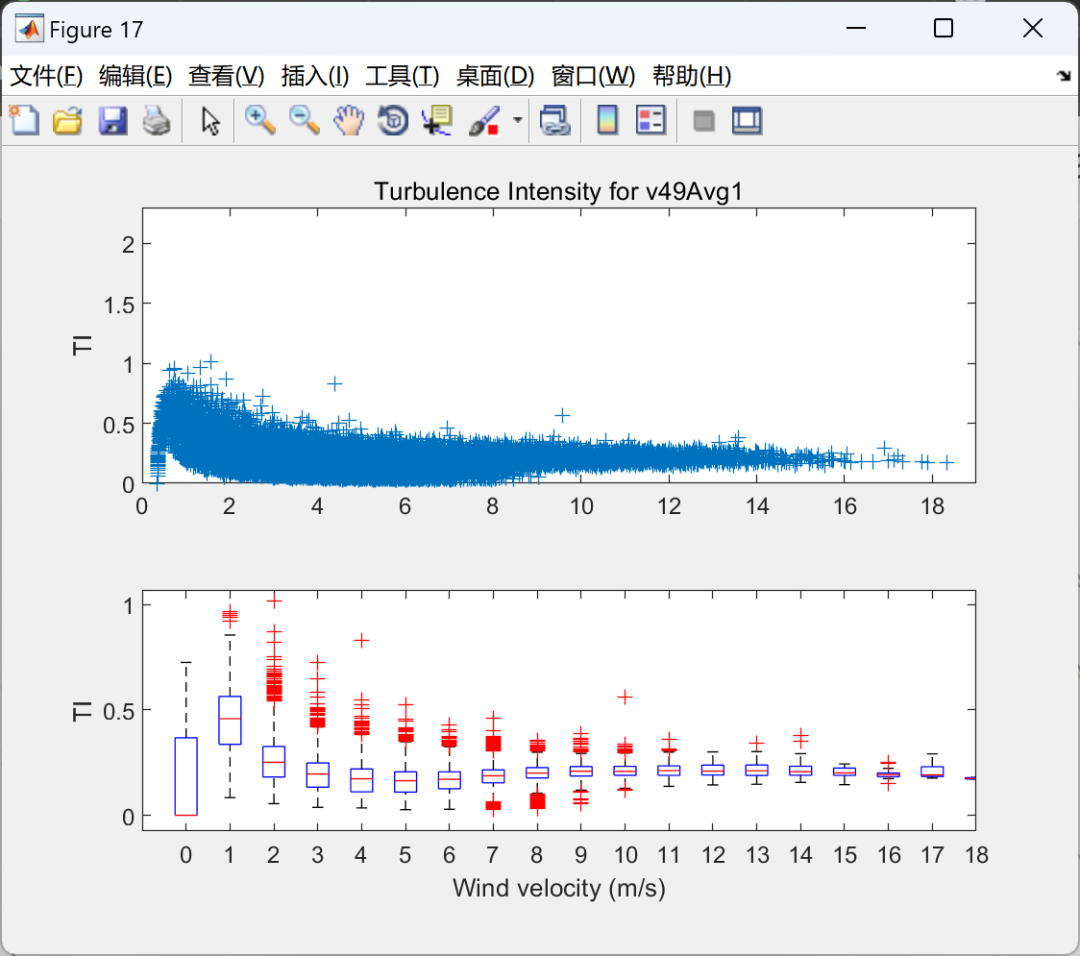
Task: Click the box for wind velocity 0
Action: pyautogui.click(x=186, y=776)
